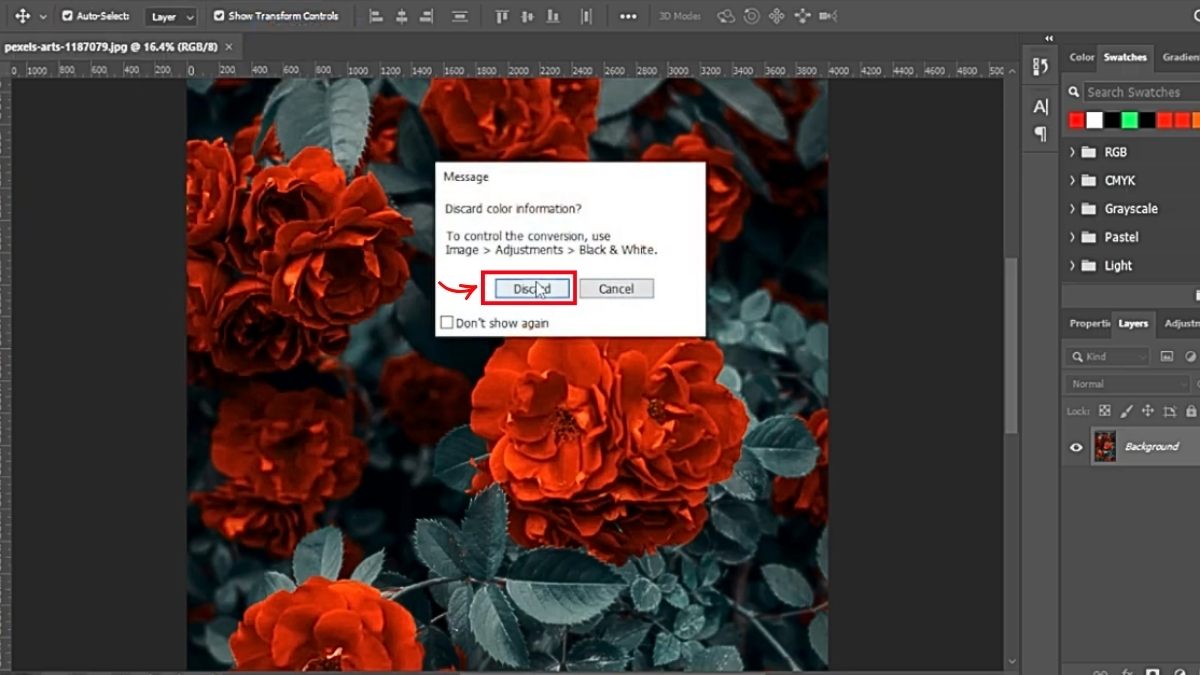Click the Cancel button in Message dialog
The image size is (1200, 675).
616,288
